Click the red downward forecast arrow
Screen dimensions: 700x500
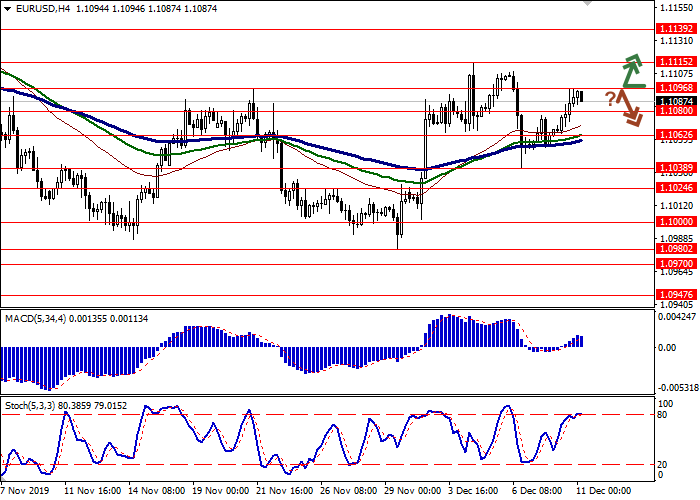[630, 108]
